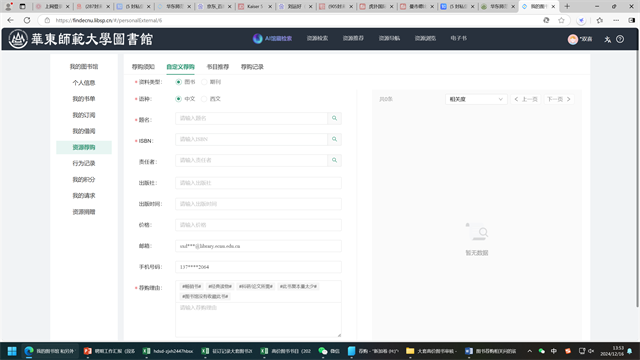Go to next results page (下一页)
The image size is (640, 360).
[x=559, y=99]
